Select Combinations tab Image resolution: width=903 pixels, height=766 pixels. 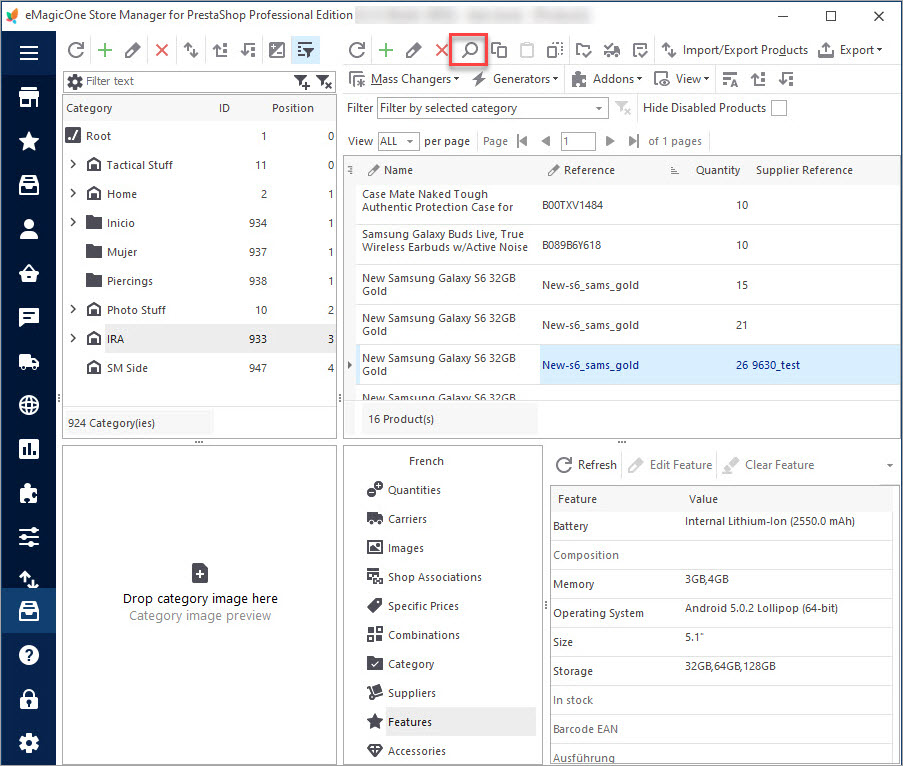tap(424, 635)
